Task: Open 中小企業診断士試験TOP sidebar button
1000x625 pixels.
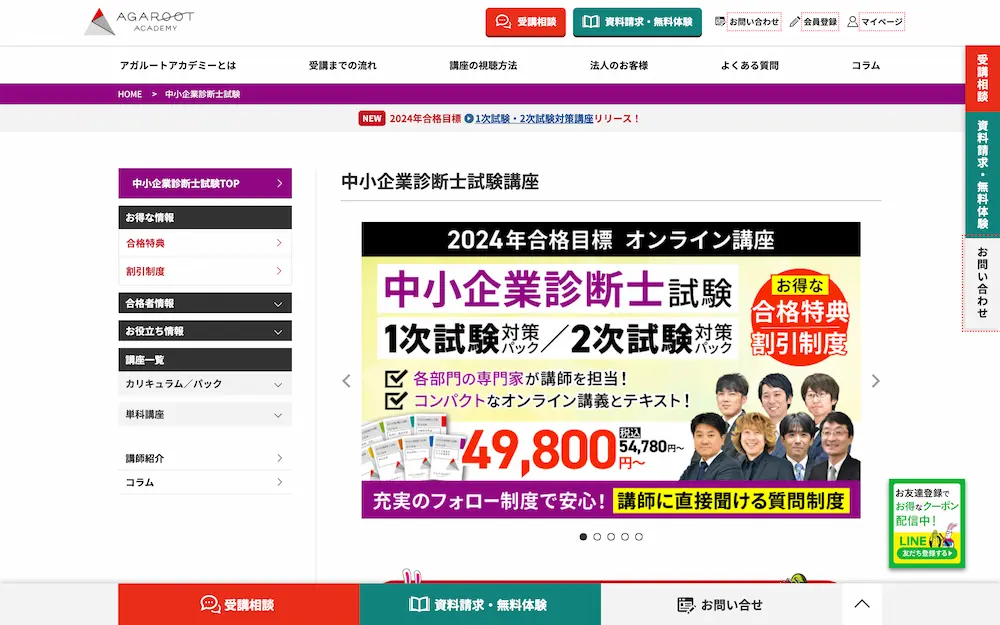Action: [205, 184]
